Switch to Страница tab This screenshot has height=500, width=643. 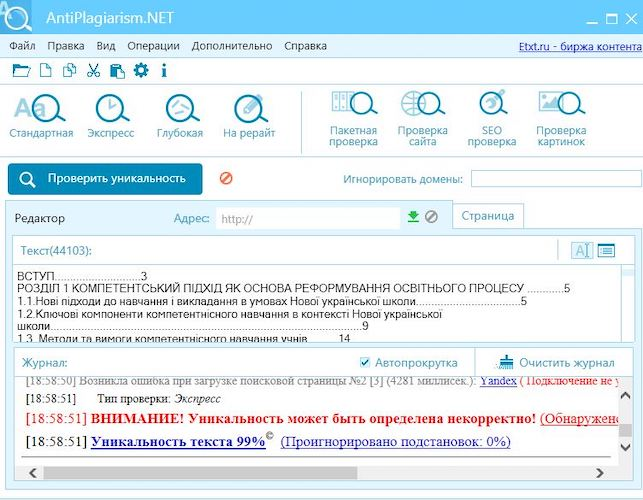[x=488, y=216]
